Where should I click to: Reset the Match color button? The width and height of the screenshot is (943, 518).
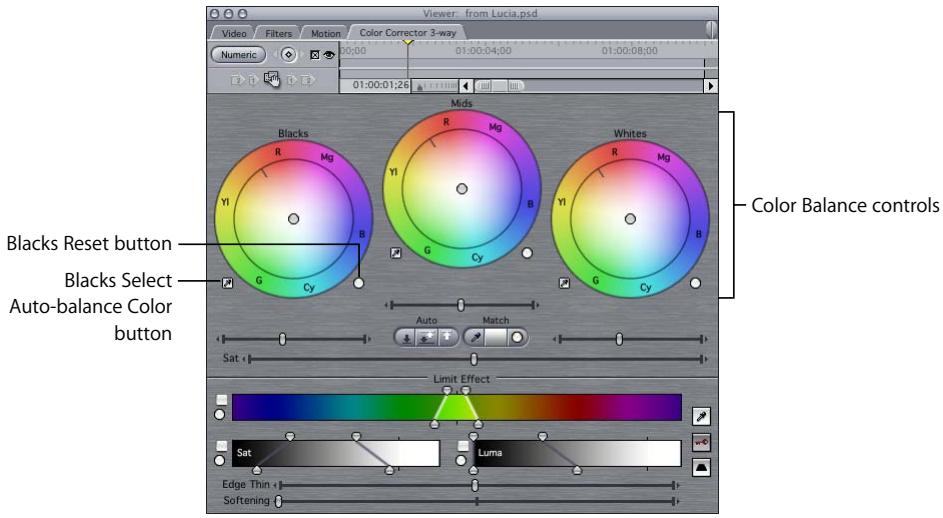(x=517, y=338)
